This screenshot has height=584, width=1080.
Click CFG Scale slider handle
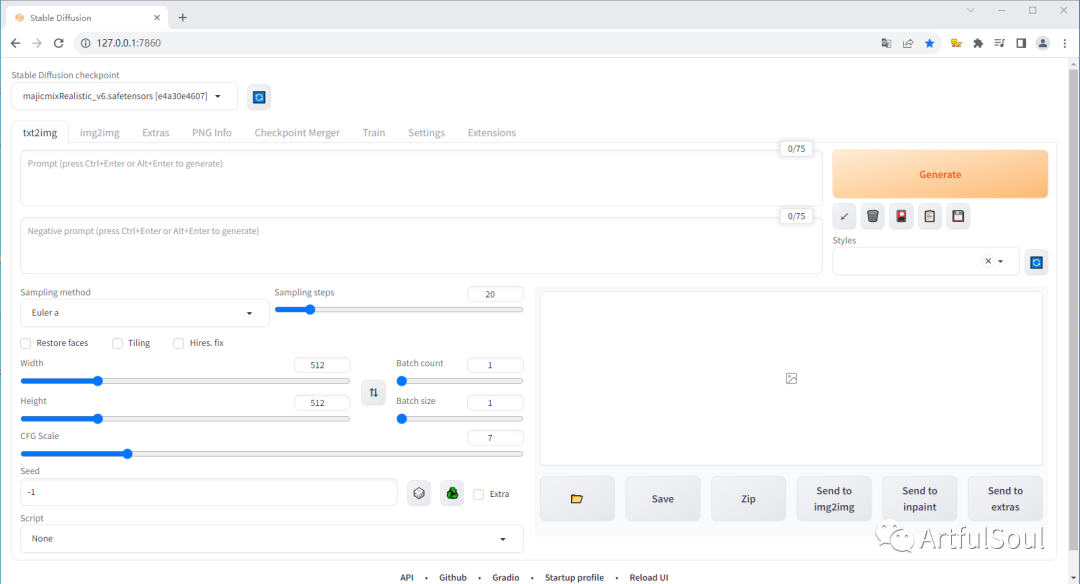[x=127, y=454]
